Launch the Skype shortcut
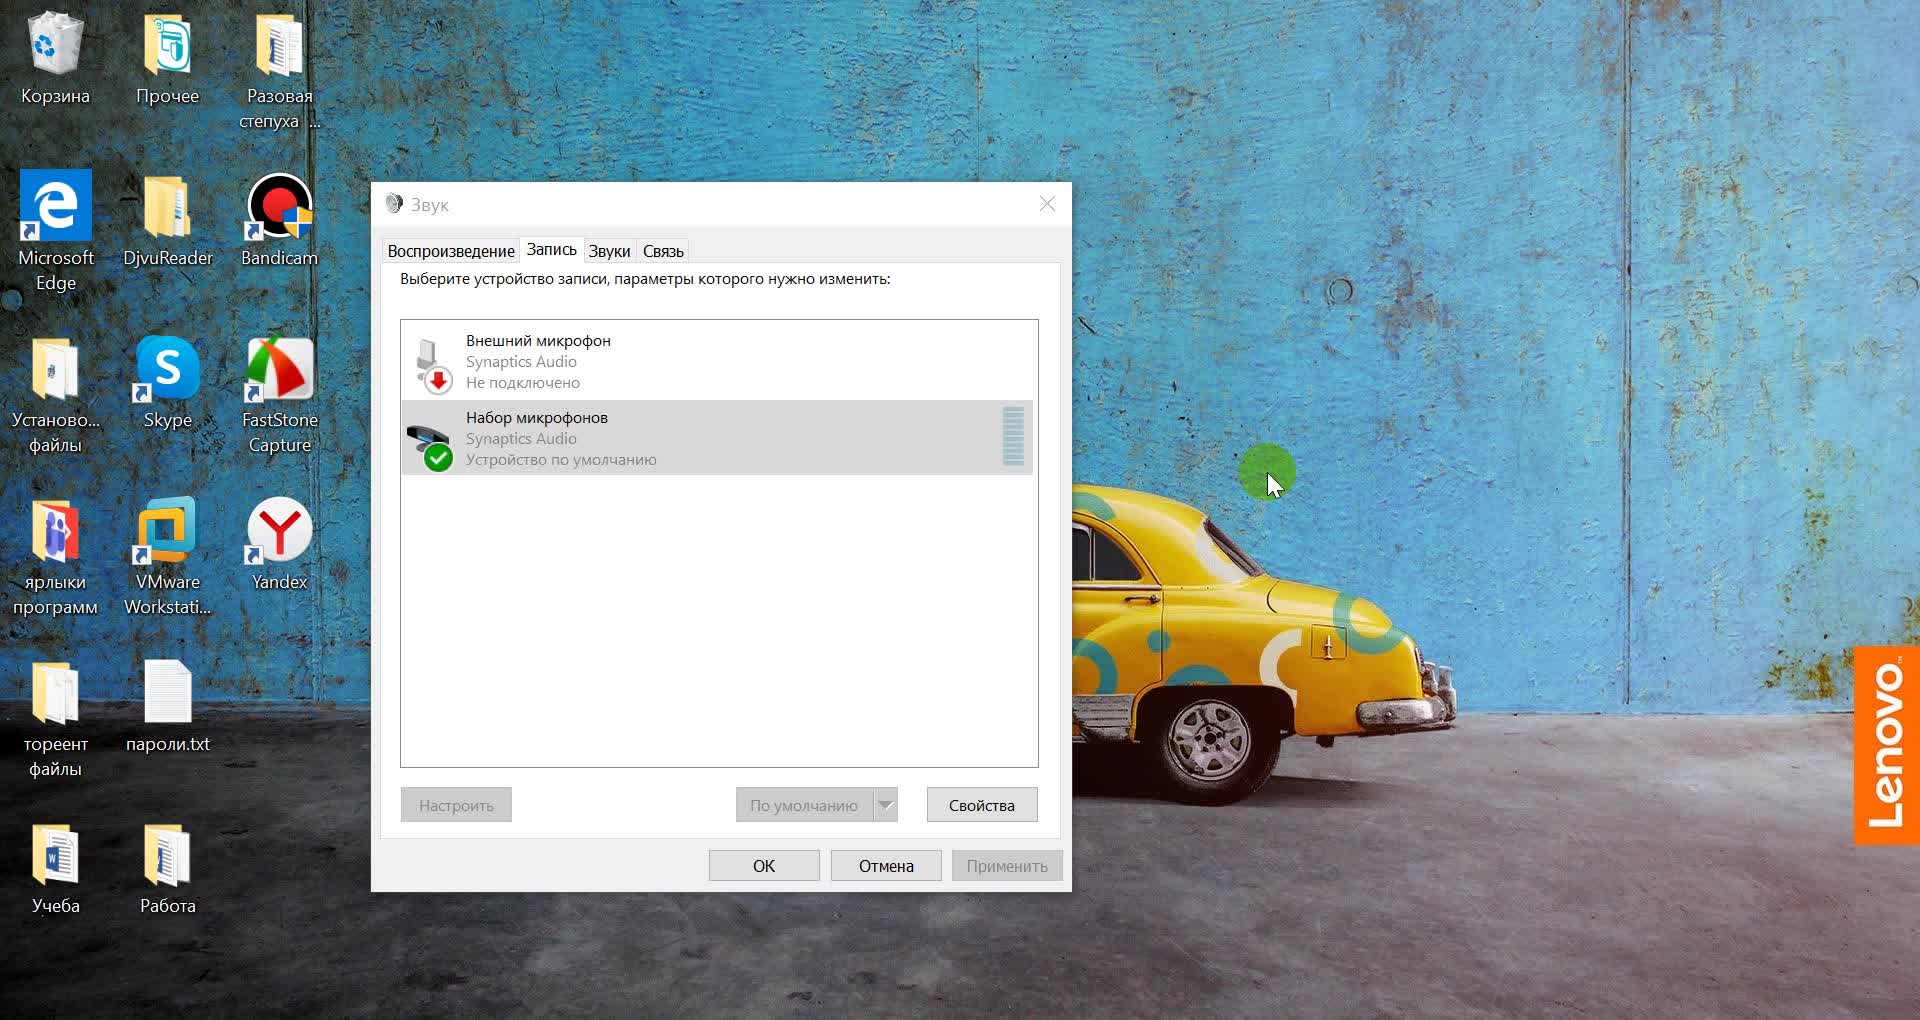Viewport: 1920px width, 1020px height. click(x=167, y=369)
